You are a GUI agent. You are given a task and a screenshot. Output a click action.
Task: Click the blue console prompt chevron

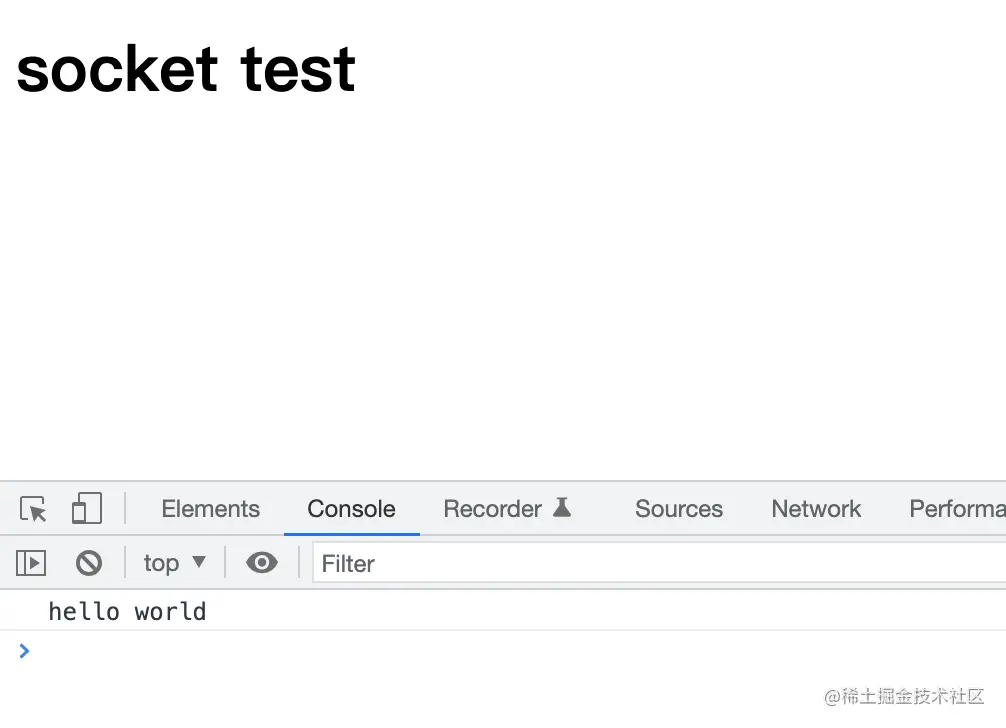point(25,651)
